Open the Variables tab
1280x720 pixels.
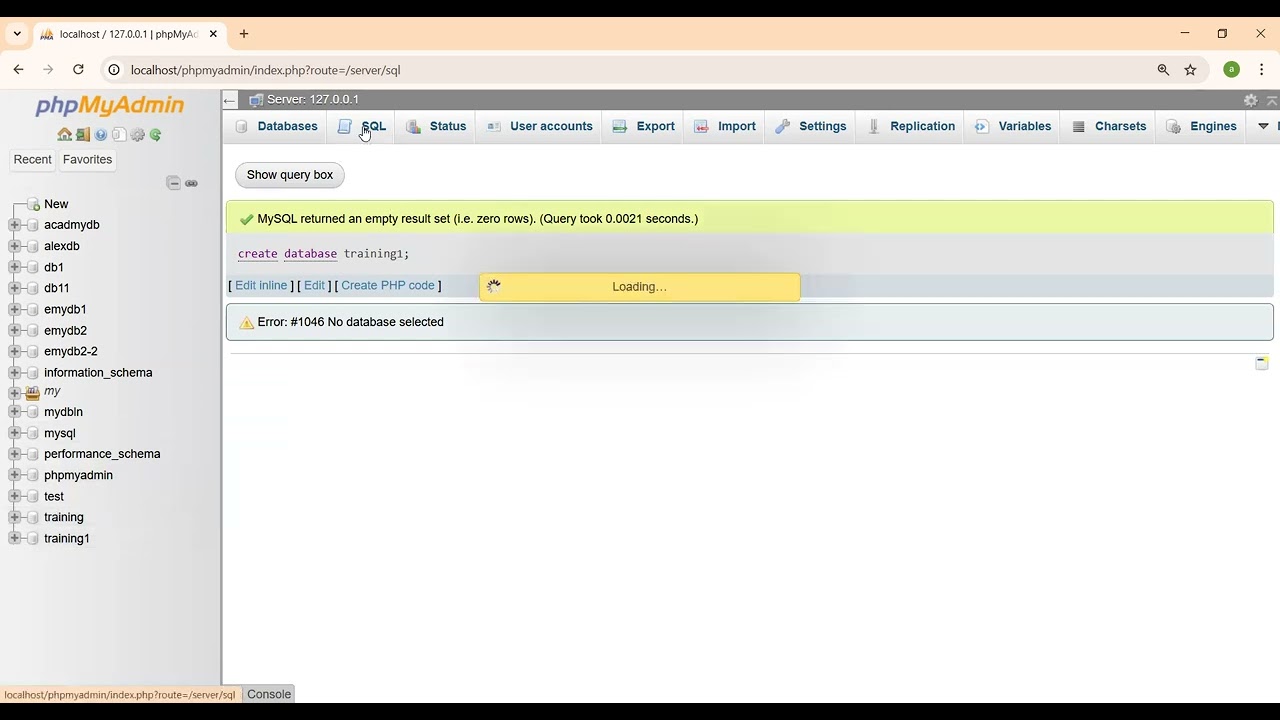click(1013, 126)
